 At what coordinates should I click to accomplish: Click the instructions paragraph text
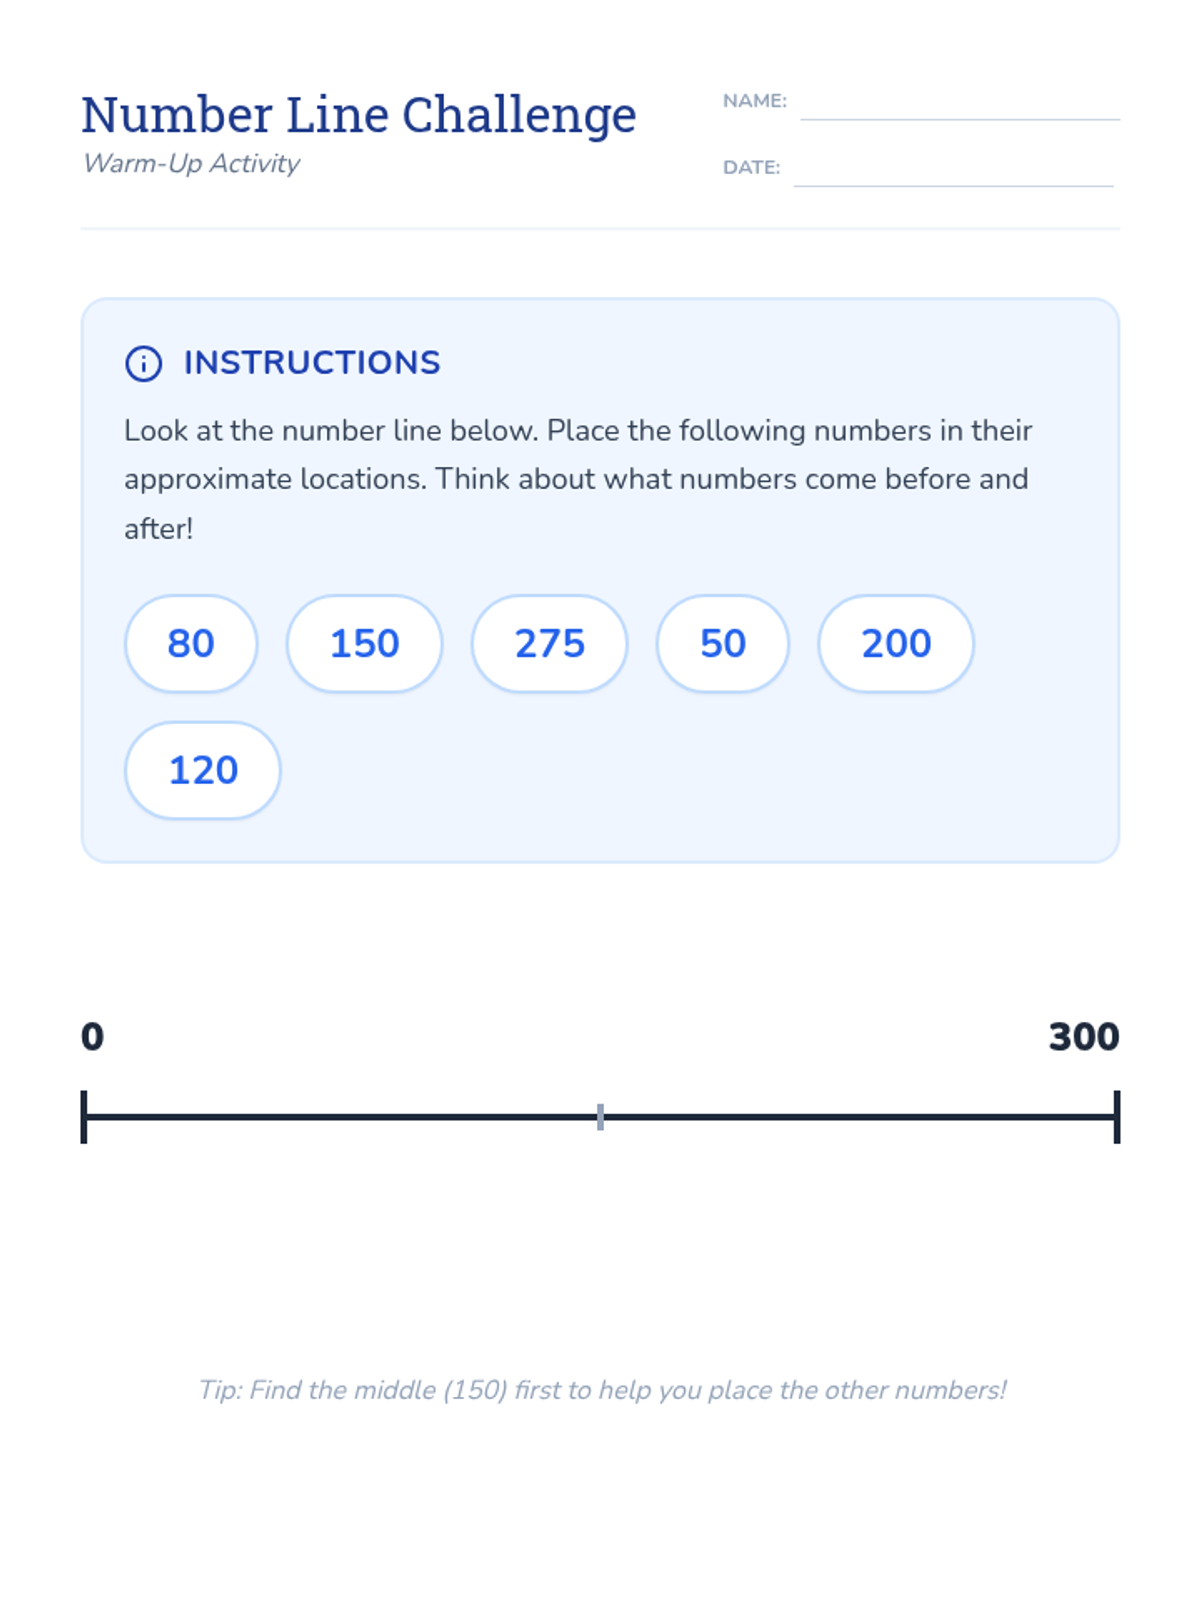578,479
